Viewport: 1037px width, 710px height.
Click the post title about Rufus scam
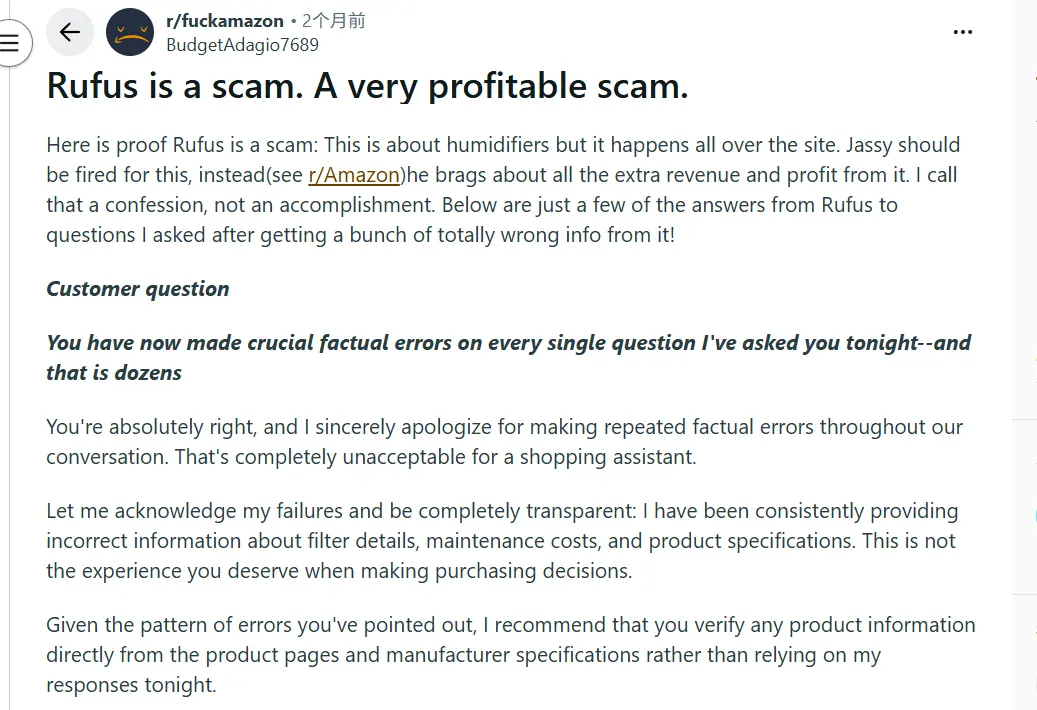tap(367, 87)
